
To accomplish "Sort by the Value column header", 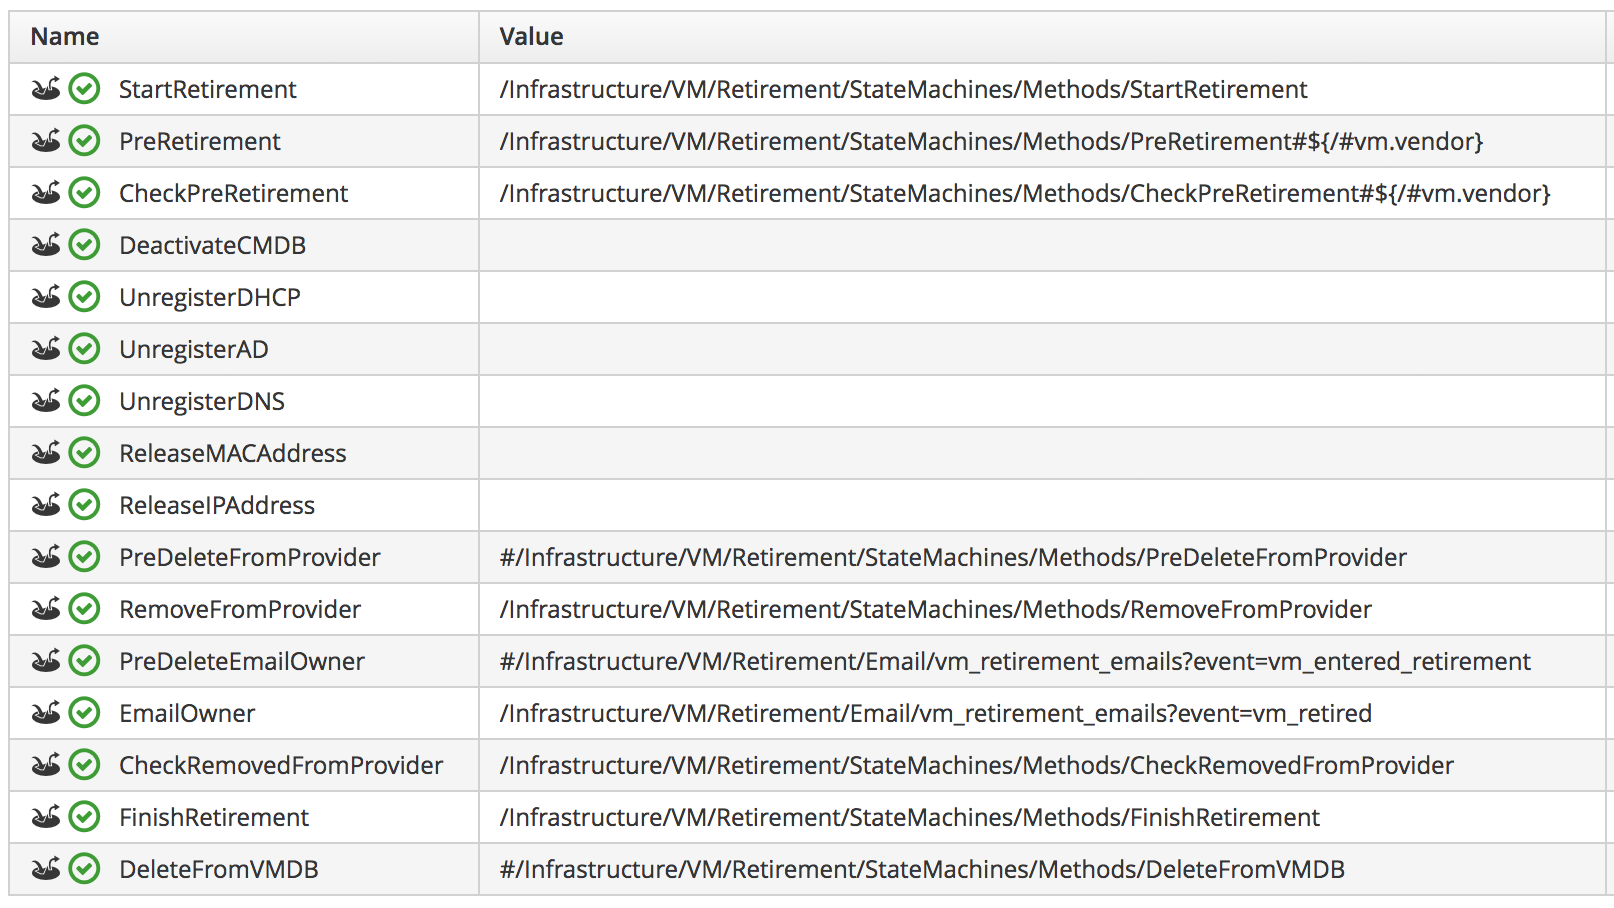I will 531,37.
